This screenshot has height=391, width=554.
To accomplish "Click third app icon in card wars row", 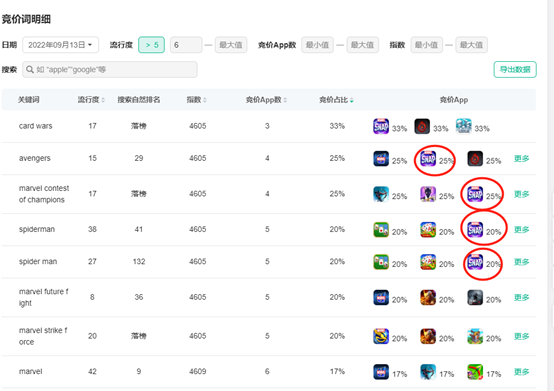I will point(464,126).
